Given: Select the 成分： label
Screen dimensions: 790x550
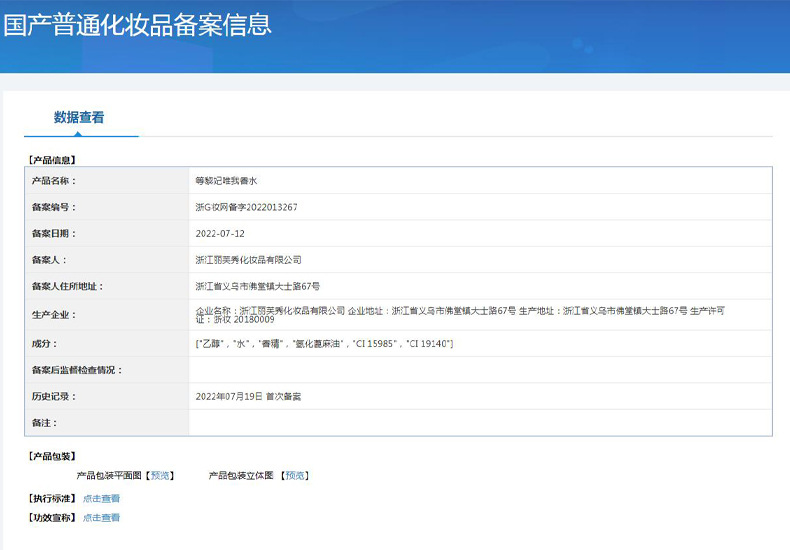Looking at the screenshot, I should (45, 343).
